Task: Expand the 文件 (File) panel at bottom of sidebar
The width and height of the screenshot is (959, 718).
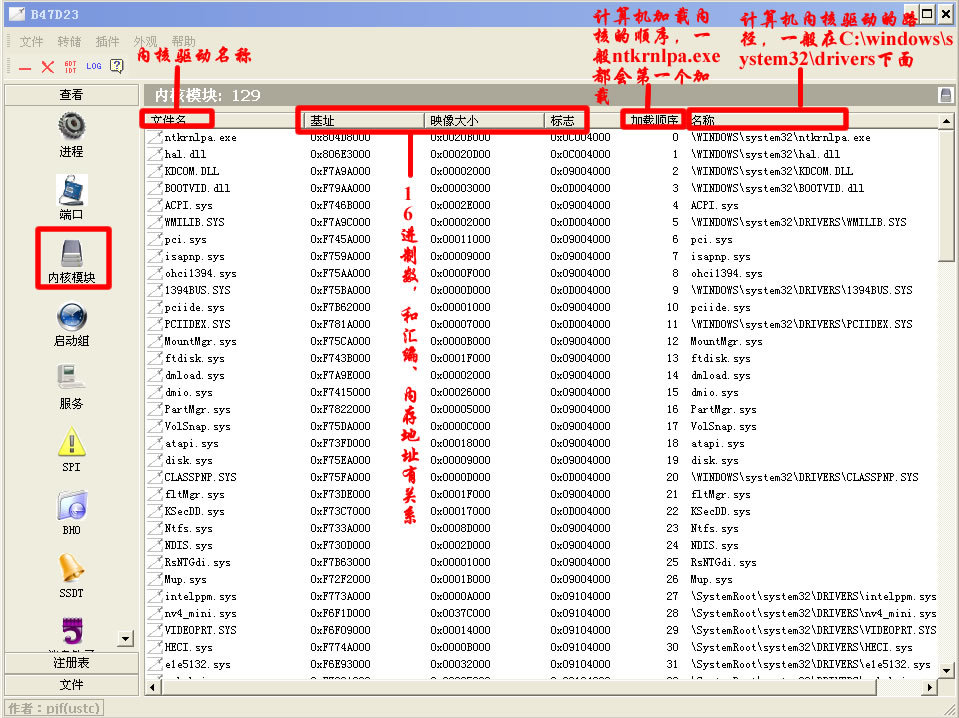Action: (70, 684)
